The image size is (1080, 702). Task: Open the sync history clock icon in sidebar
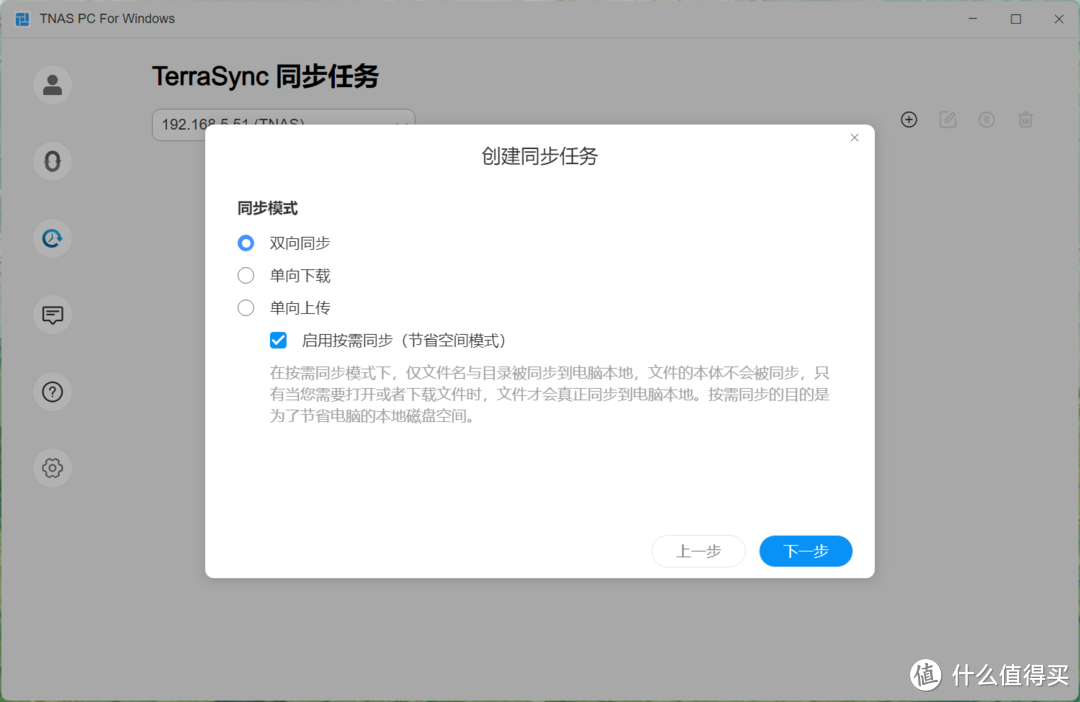click(52, 238)
